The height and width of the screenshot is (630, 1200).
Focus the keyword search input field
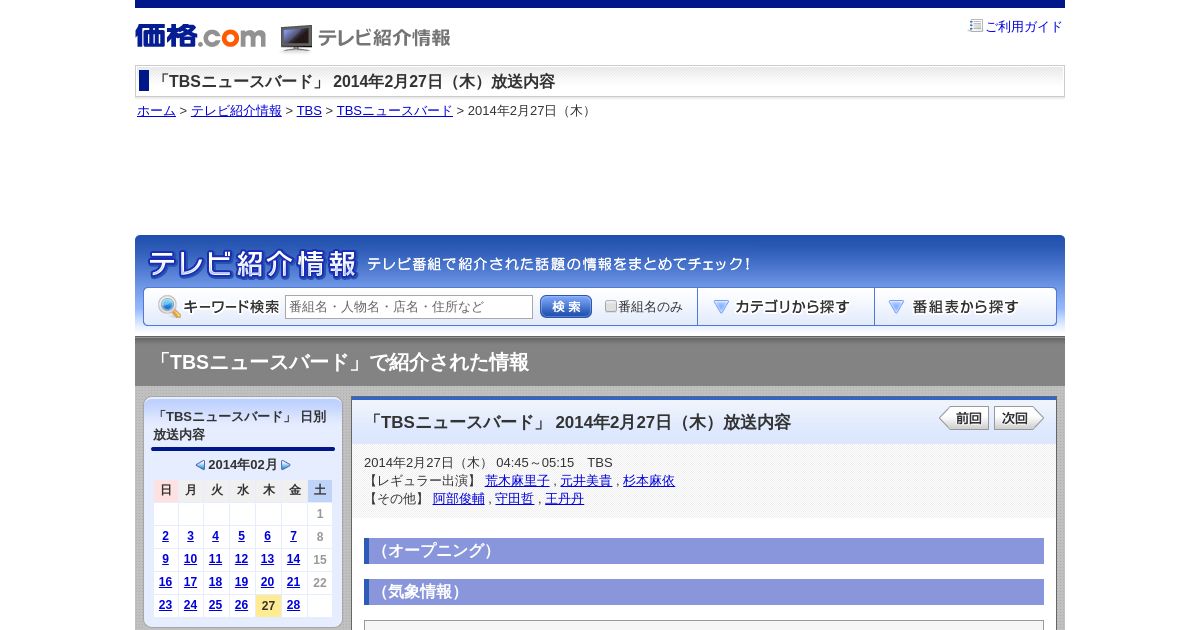[409, 307]
